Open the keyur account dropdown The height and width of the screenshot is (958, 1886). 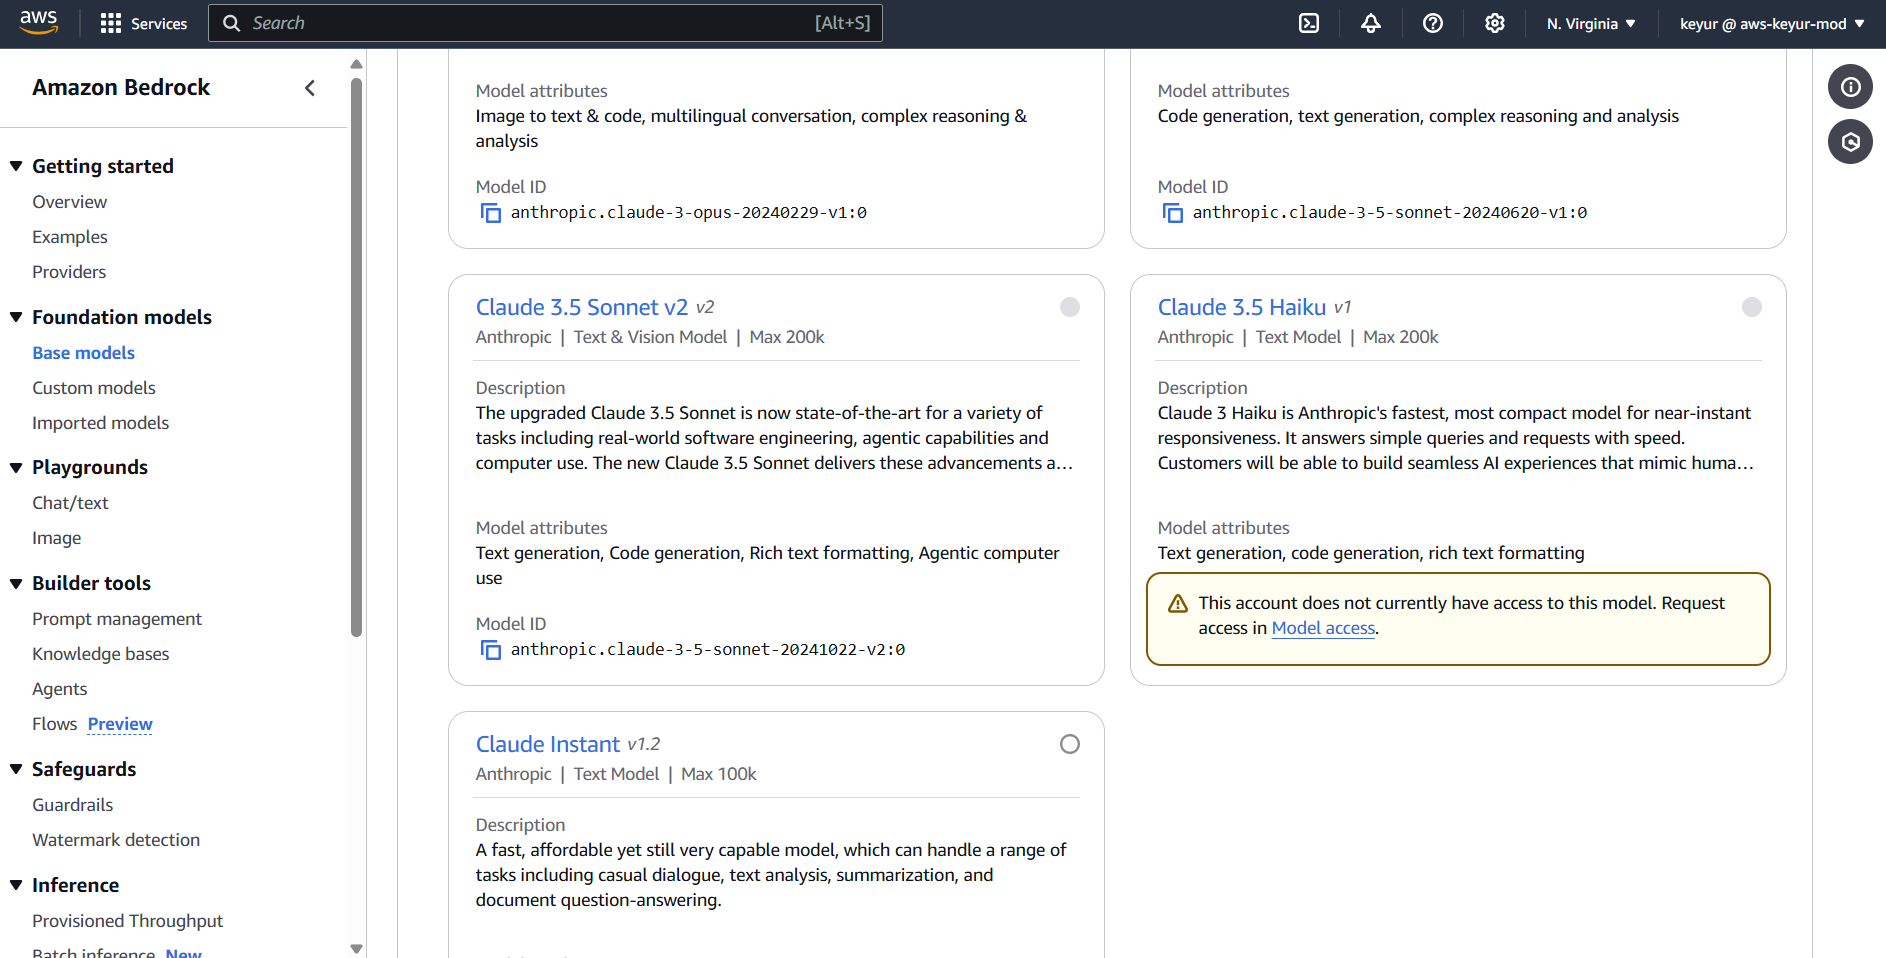pyautogui.click(x=1772, y=23)
